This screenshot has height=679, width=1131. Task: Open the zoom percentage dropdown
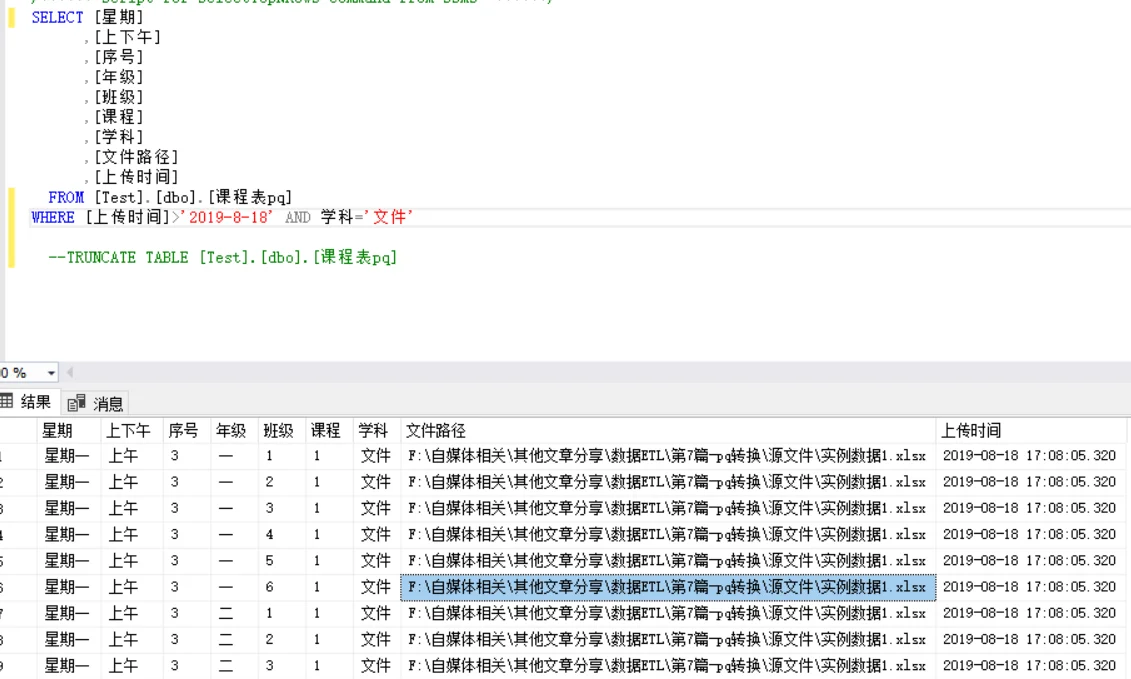[50, 373]
